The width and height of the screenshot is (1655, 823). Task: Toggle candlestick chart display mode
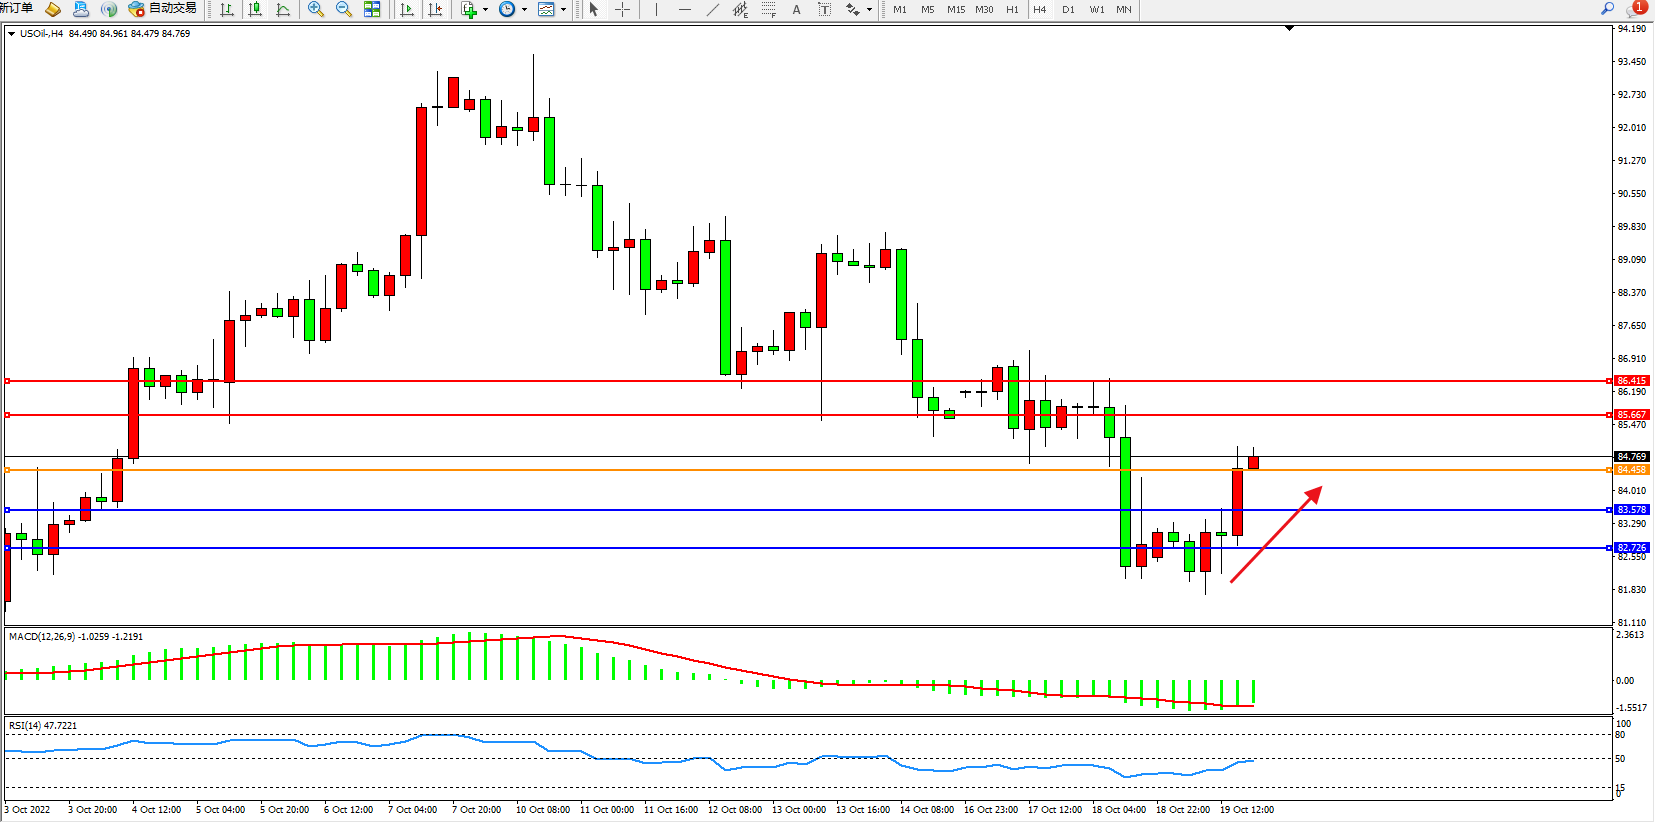(x=255, y=9)
